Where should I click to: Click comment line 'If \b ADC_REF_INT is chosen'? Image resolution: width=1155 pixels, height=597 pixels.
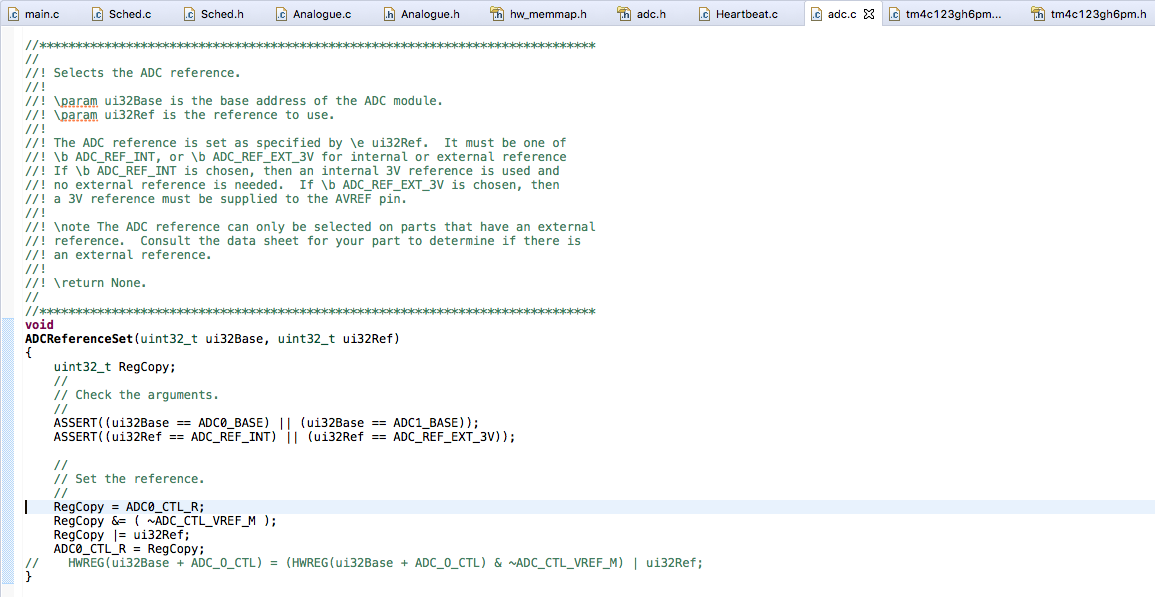coord(292,171)
